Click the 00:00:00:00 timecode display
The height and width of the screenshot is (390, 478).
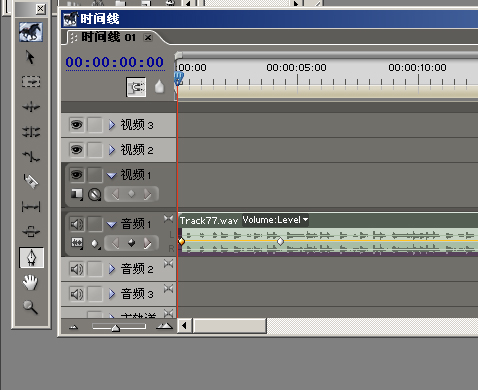point(115,63)
